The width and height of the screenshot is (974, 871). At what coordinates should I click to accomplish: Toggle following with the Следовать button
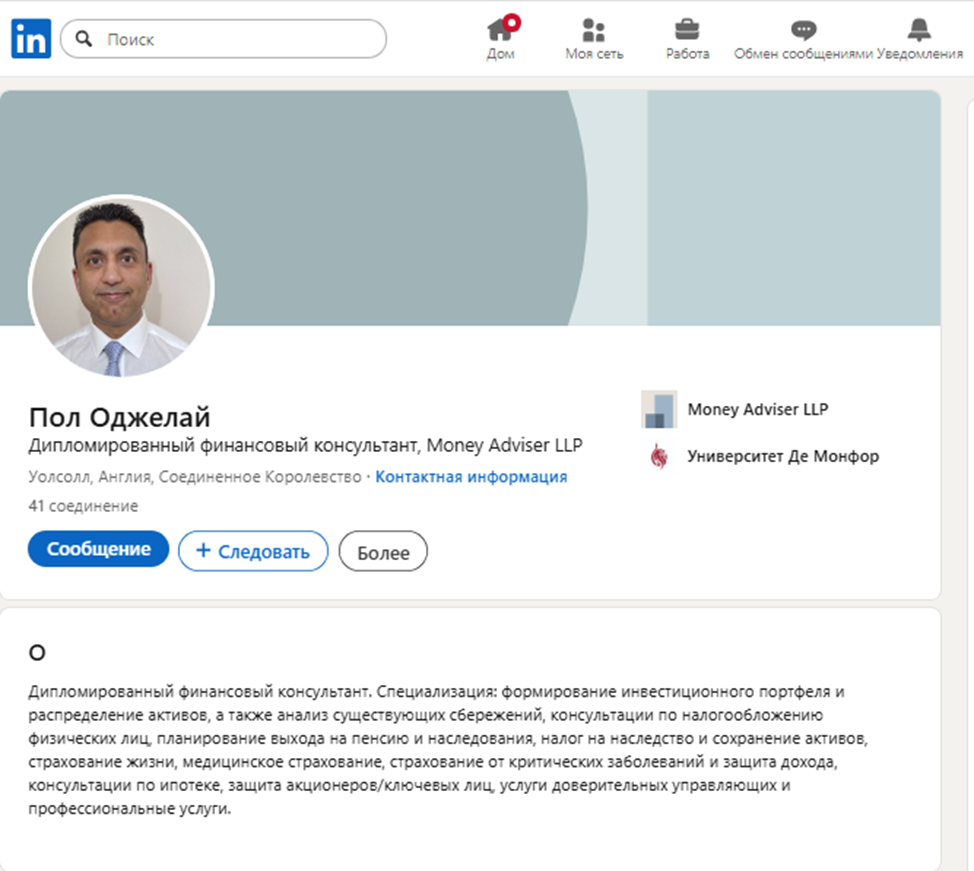(252, 550)
